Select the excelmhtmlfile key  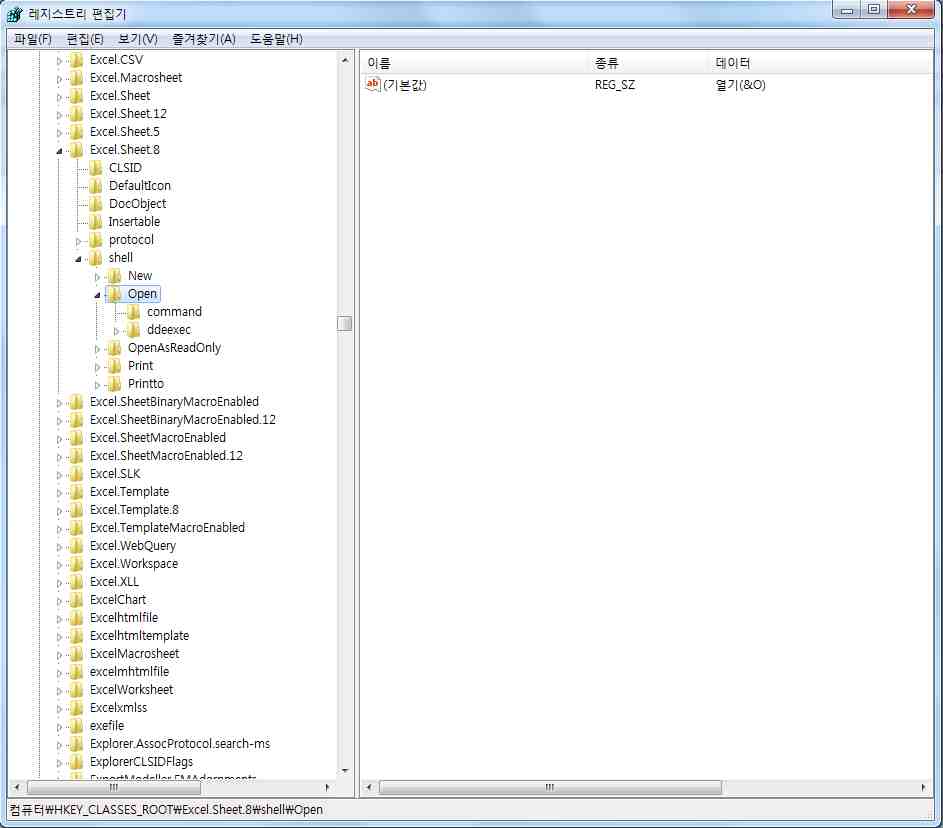129,672
